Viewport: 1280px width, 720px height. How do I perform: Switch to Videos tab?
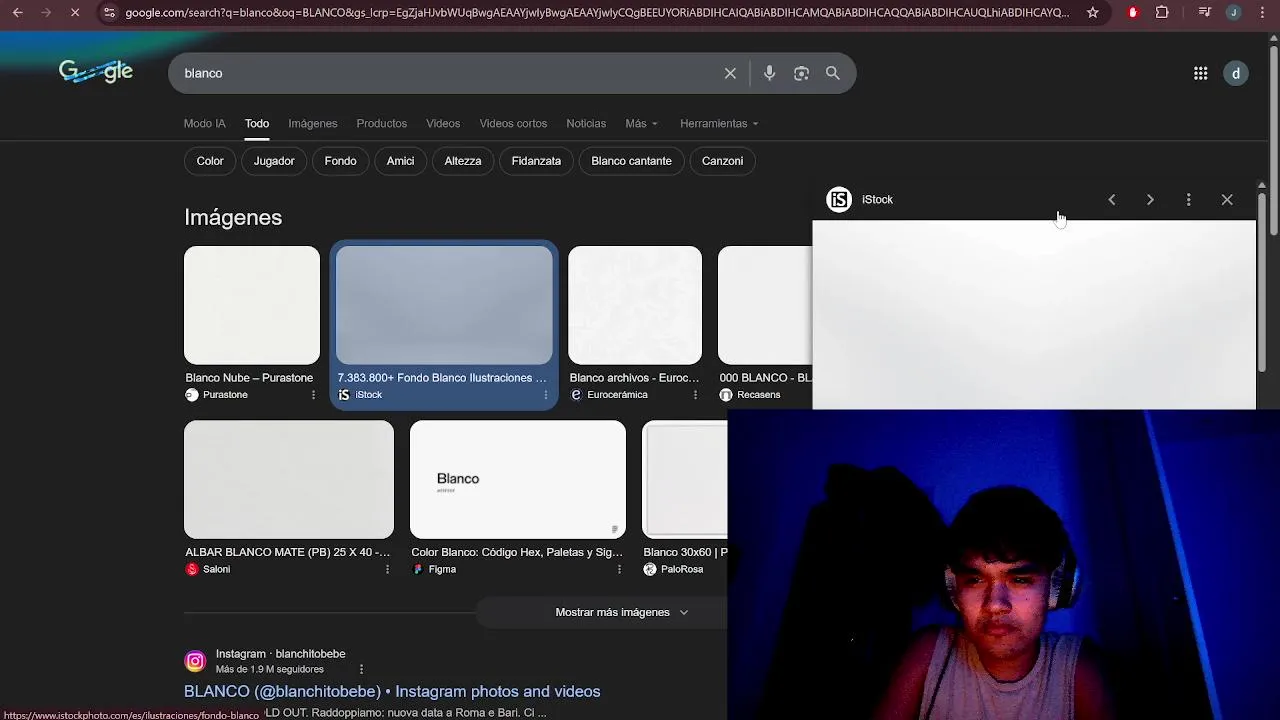point(443,124)
